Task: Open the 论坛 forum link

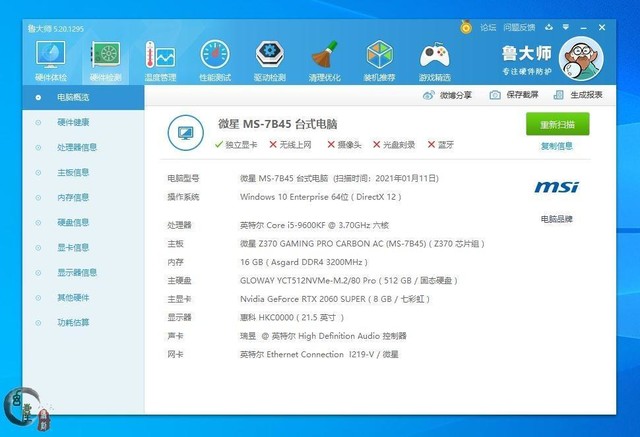Action: 488,27
